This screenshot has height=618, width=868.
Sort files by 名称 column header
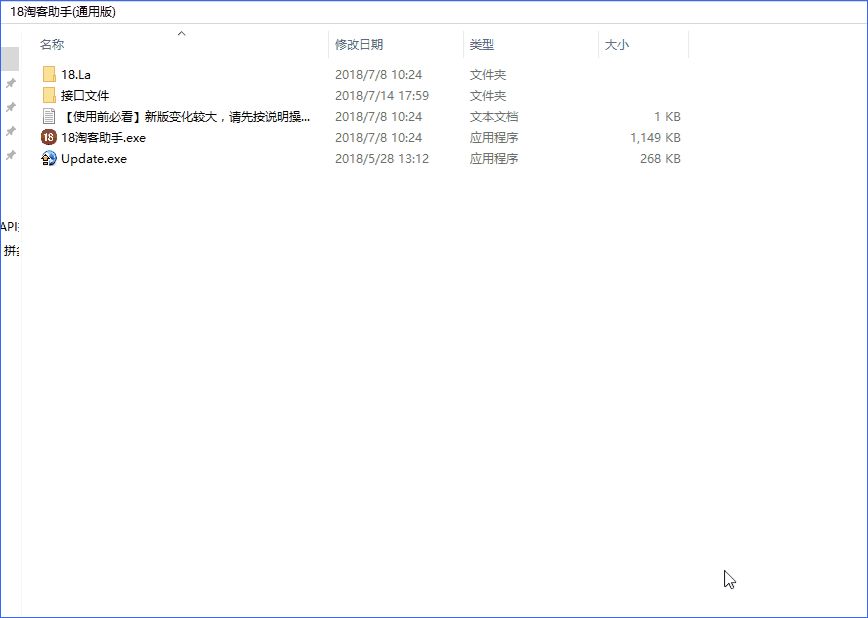click(x=52, y=45)
